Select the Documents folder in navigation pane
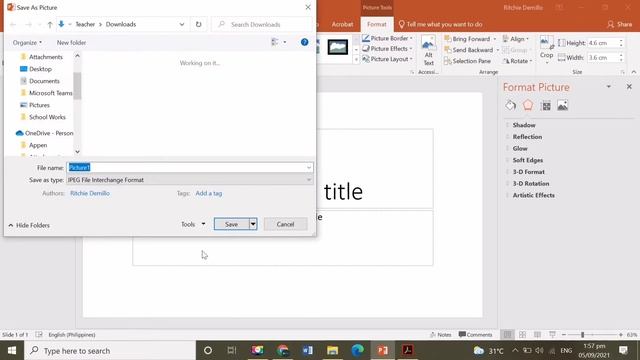This screenshot has width=640, height=360. tap(44, 81)
